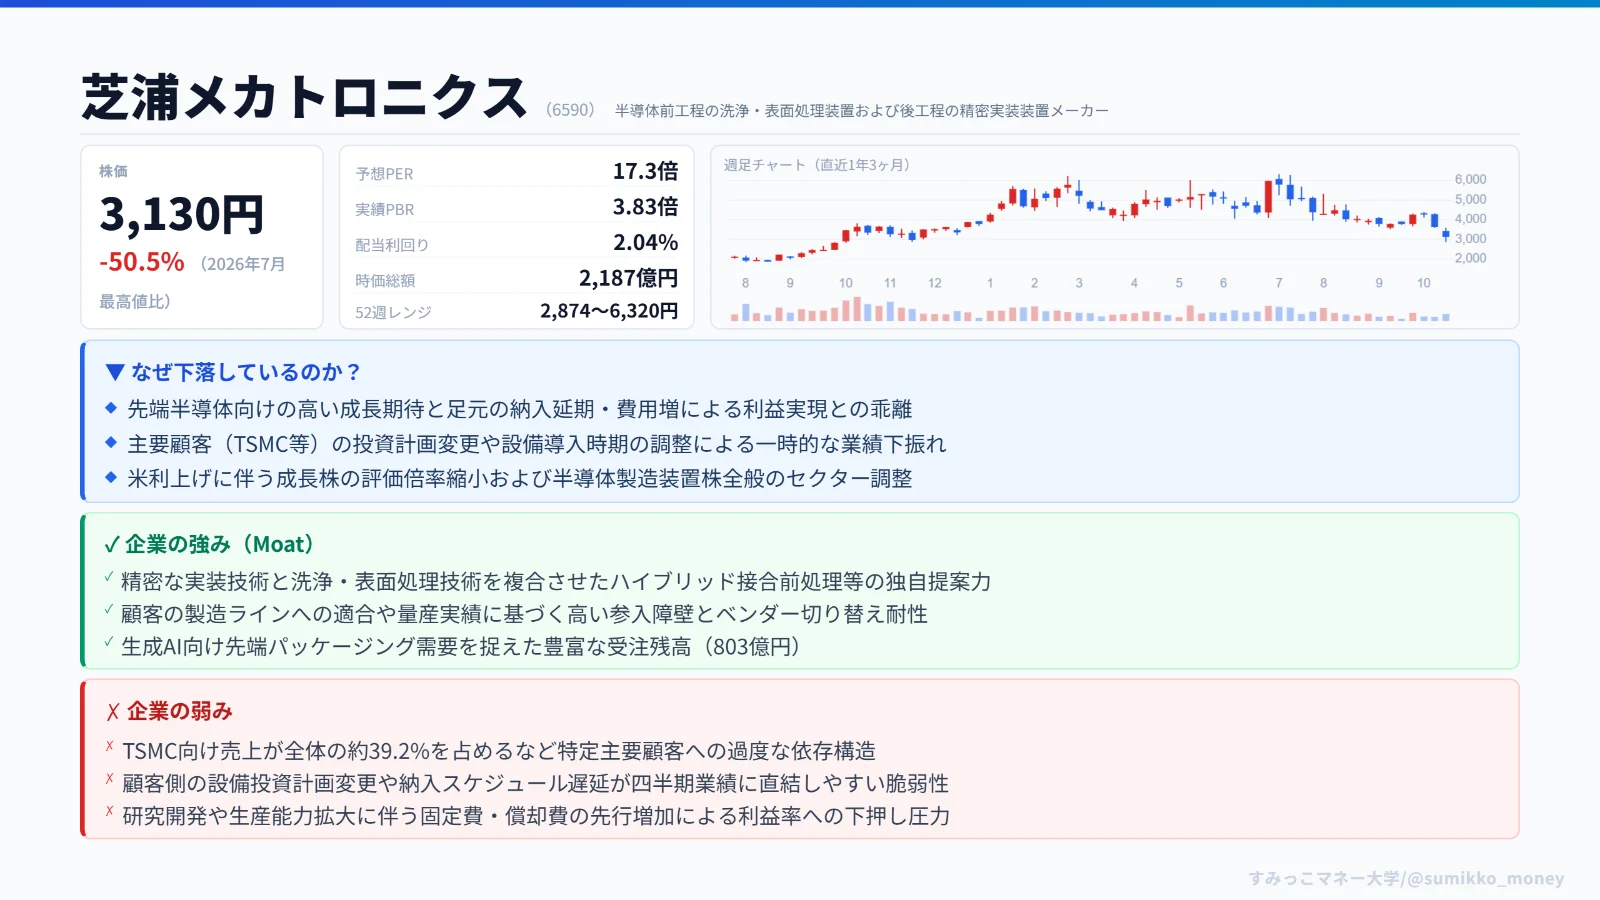Click the なぜ下落しているのか？ heading
The image size is (1600, 900).
tap(246, 372)
